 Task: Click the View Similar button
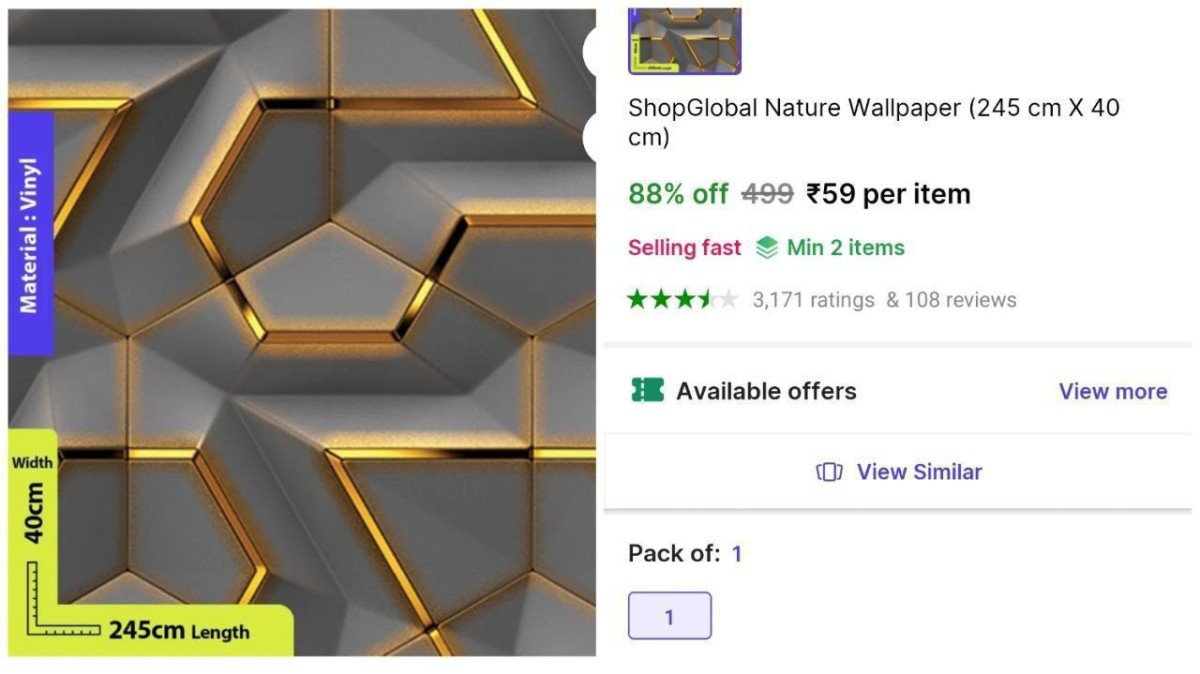(897, 472)
